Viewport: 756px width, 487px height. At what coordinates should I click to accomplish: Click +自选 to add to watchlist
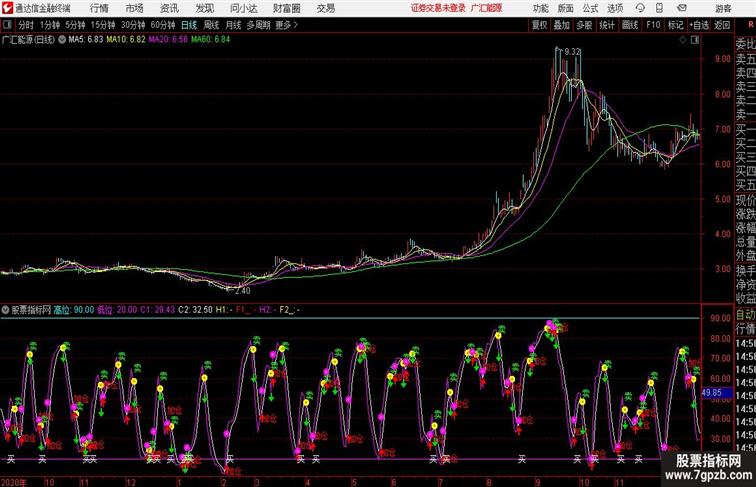pos(699,25)
